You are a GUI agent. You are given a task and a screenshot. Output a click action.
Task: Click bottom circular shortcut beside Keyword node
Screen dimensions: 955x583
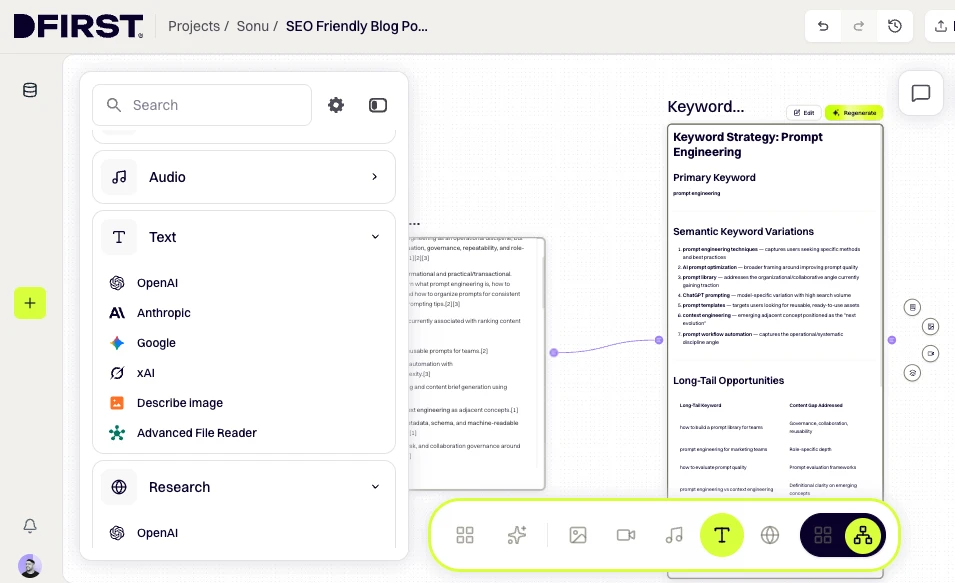tap(912, 373)
